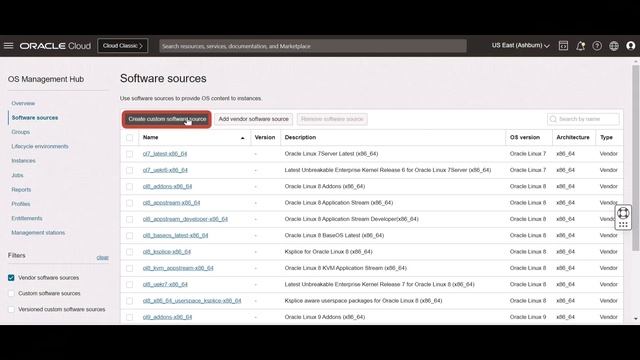
Task: Open Reports in the sidebar
Action: coord(21,189)
